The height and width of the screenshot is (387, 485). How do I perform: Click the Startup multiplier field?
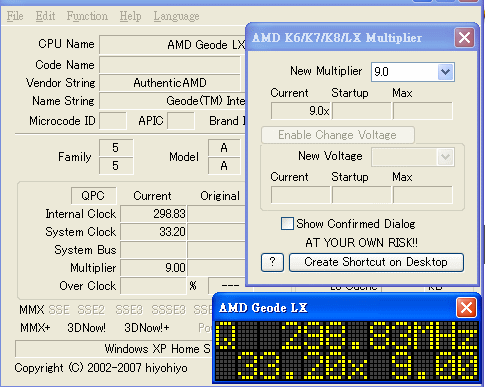(362, 111)
